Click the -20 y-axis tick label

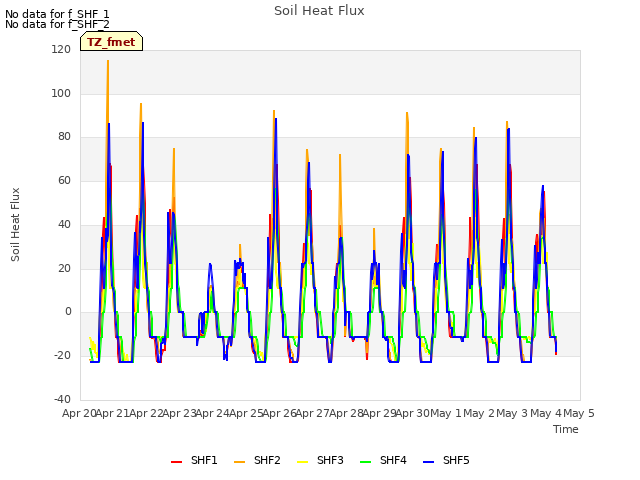coord(62,356)
